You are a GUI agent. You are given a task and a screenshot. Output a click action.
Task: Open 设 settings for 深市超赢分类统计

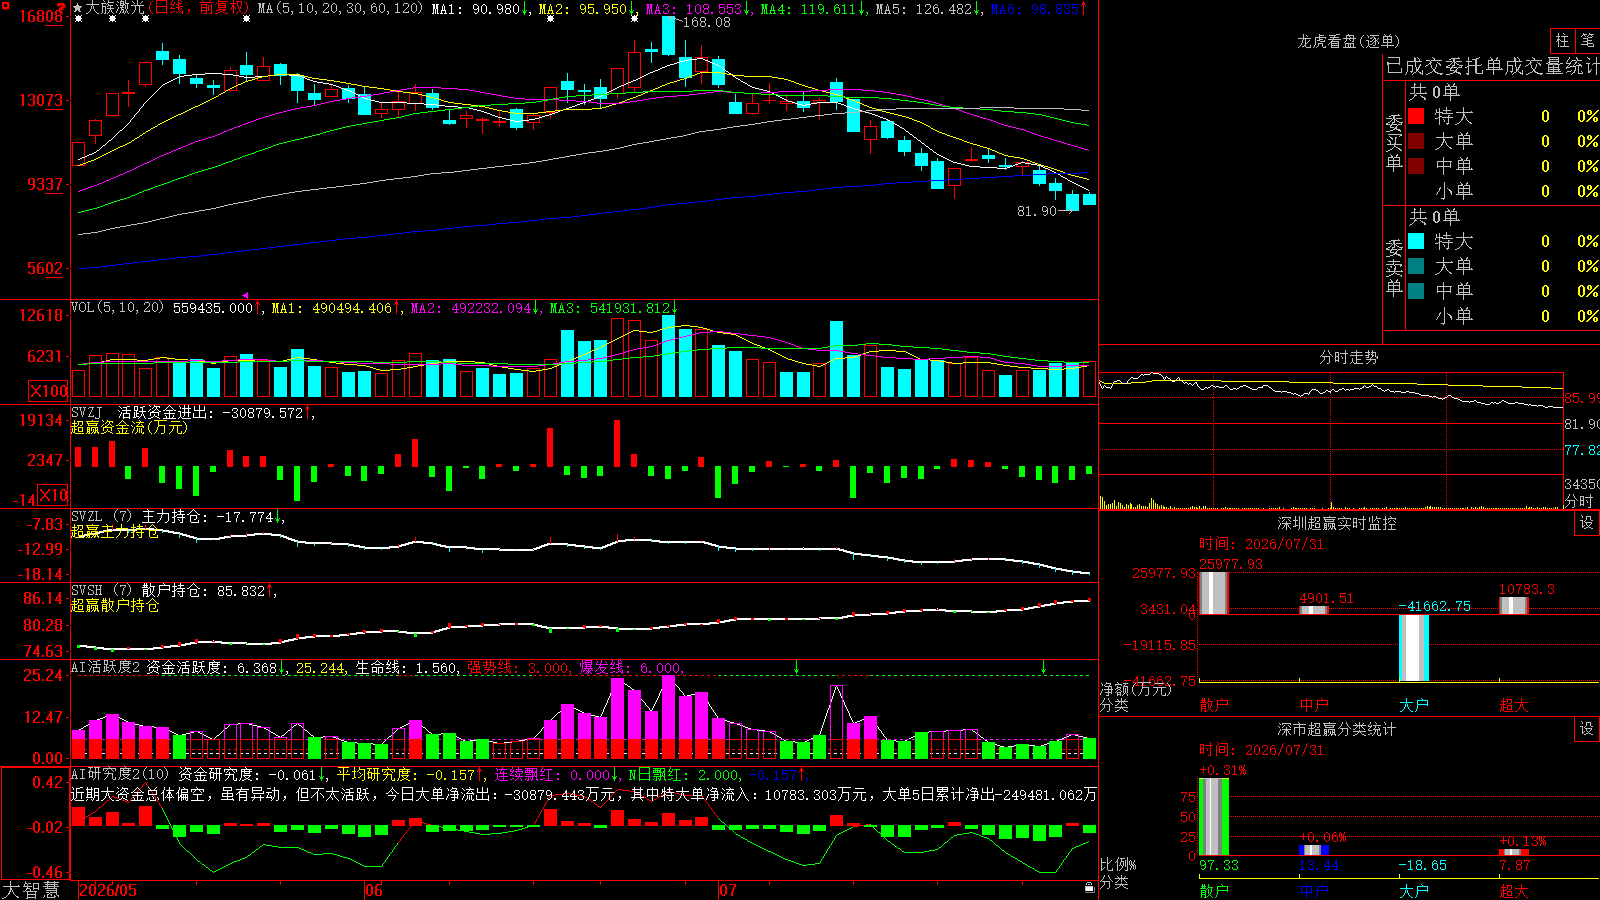(x=1587, y=729)
